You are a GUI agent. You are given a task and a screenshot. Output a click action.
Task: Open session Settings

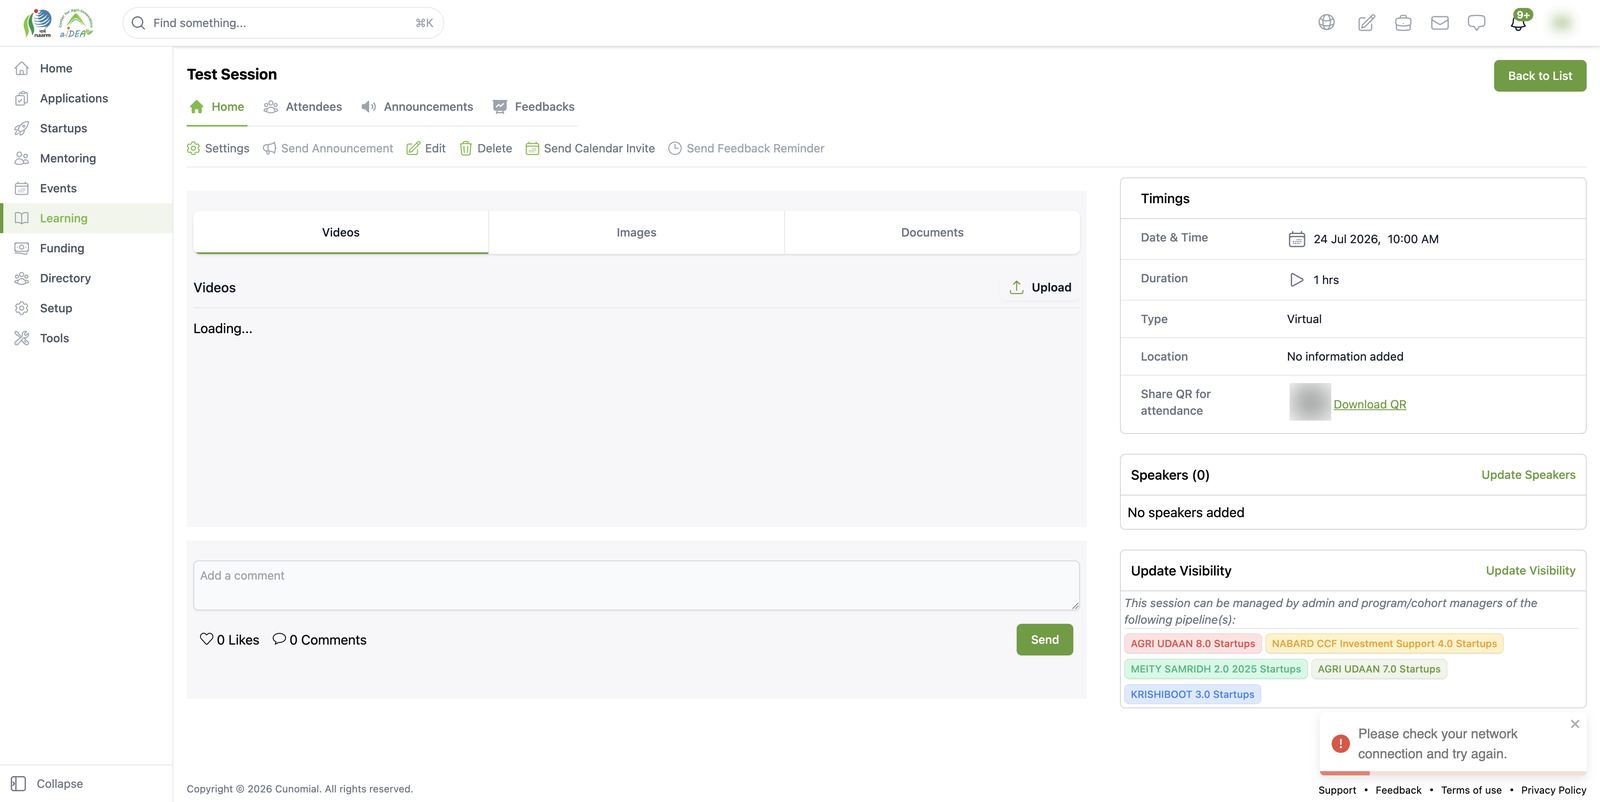click(218, 148)
